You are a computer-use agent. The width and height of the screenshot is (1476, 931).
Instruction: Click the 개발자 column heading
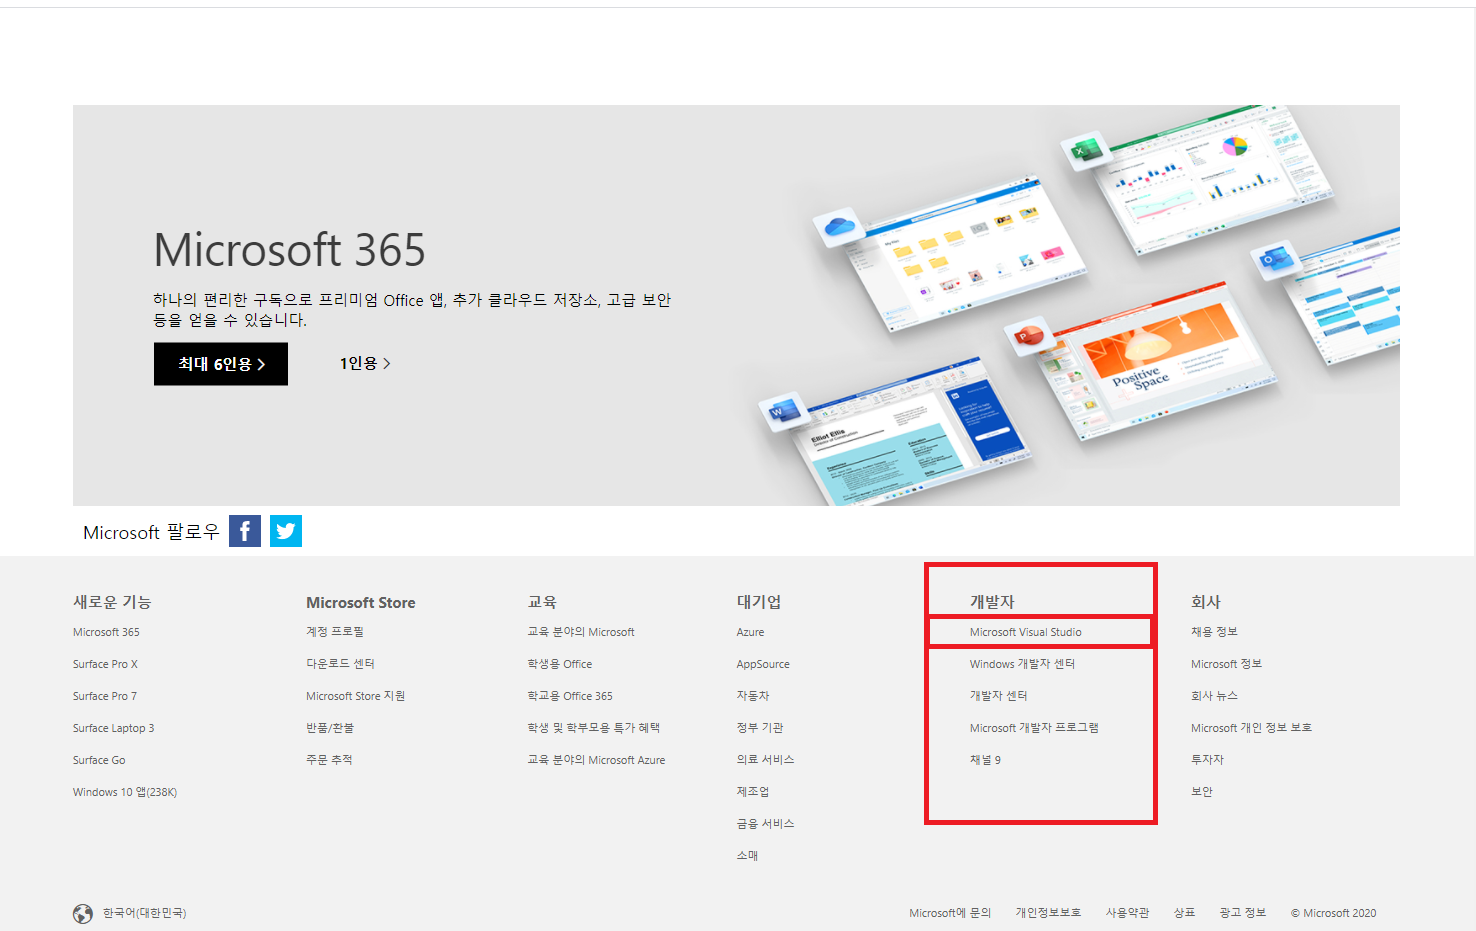[x=992, y=602]
